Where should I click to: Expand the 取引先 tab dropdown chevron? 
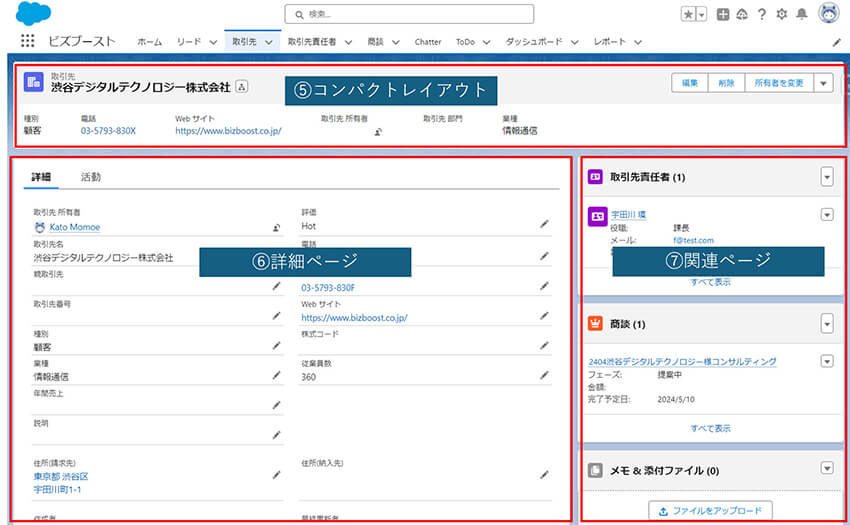pos(268,42)
